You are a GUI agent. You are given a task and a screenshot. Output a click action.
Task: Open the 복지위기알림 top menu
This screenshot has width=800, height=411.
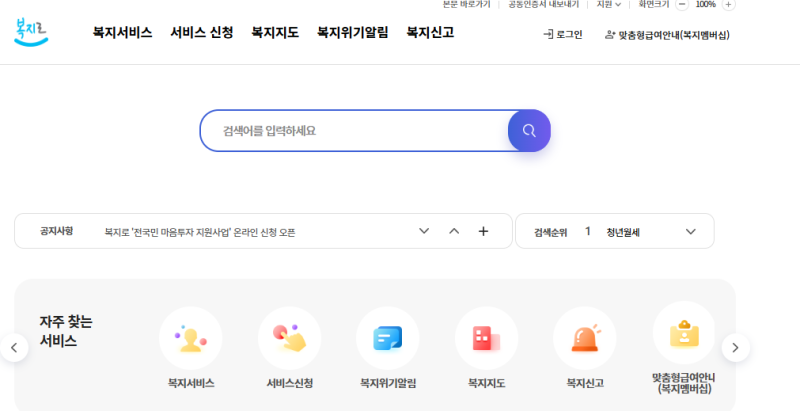click(x=353, y=33)
